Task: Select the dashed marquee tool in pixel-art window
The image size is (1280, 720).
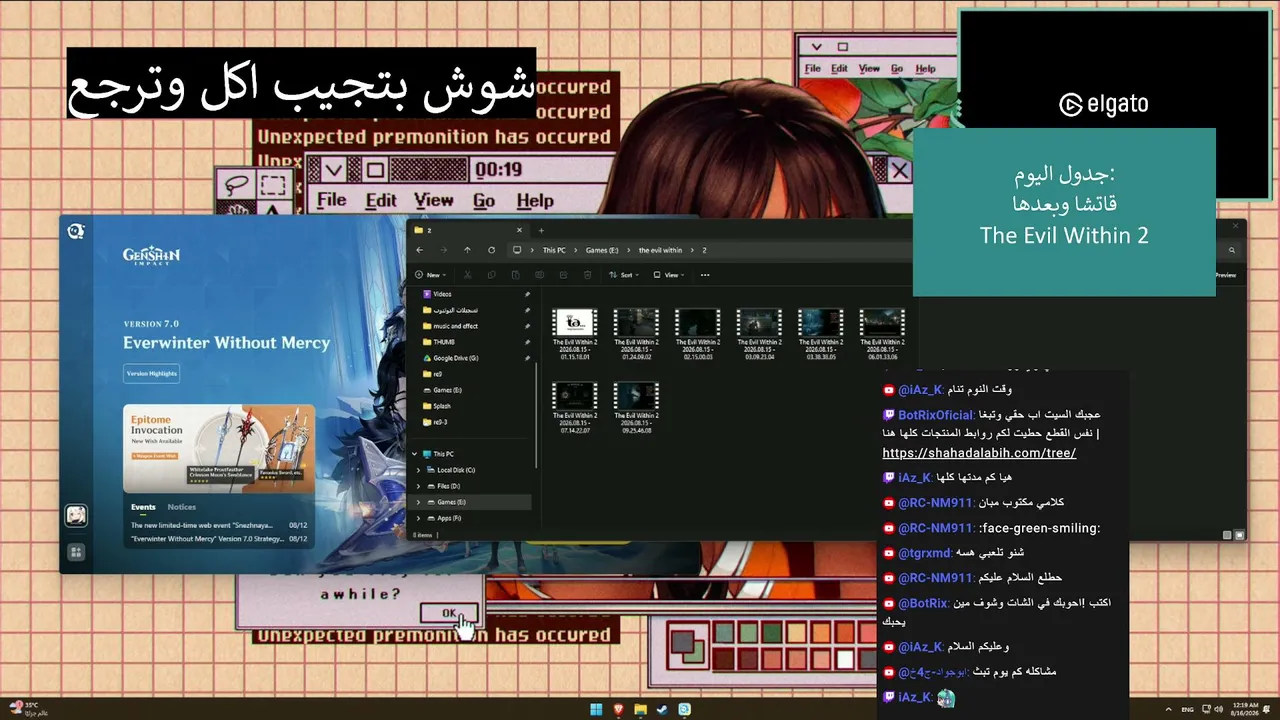Action: [272, 185]
